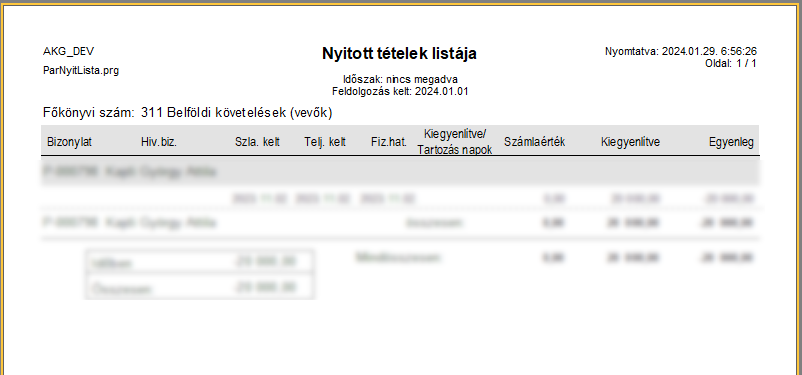Click the "Kiegyenlítve/ Tartozás napok" column header
The height and width of the screenshot is (375, 802).
[x=455, y=142]
